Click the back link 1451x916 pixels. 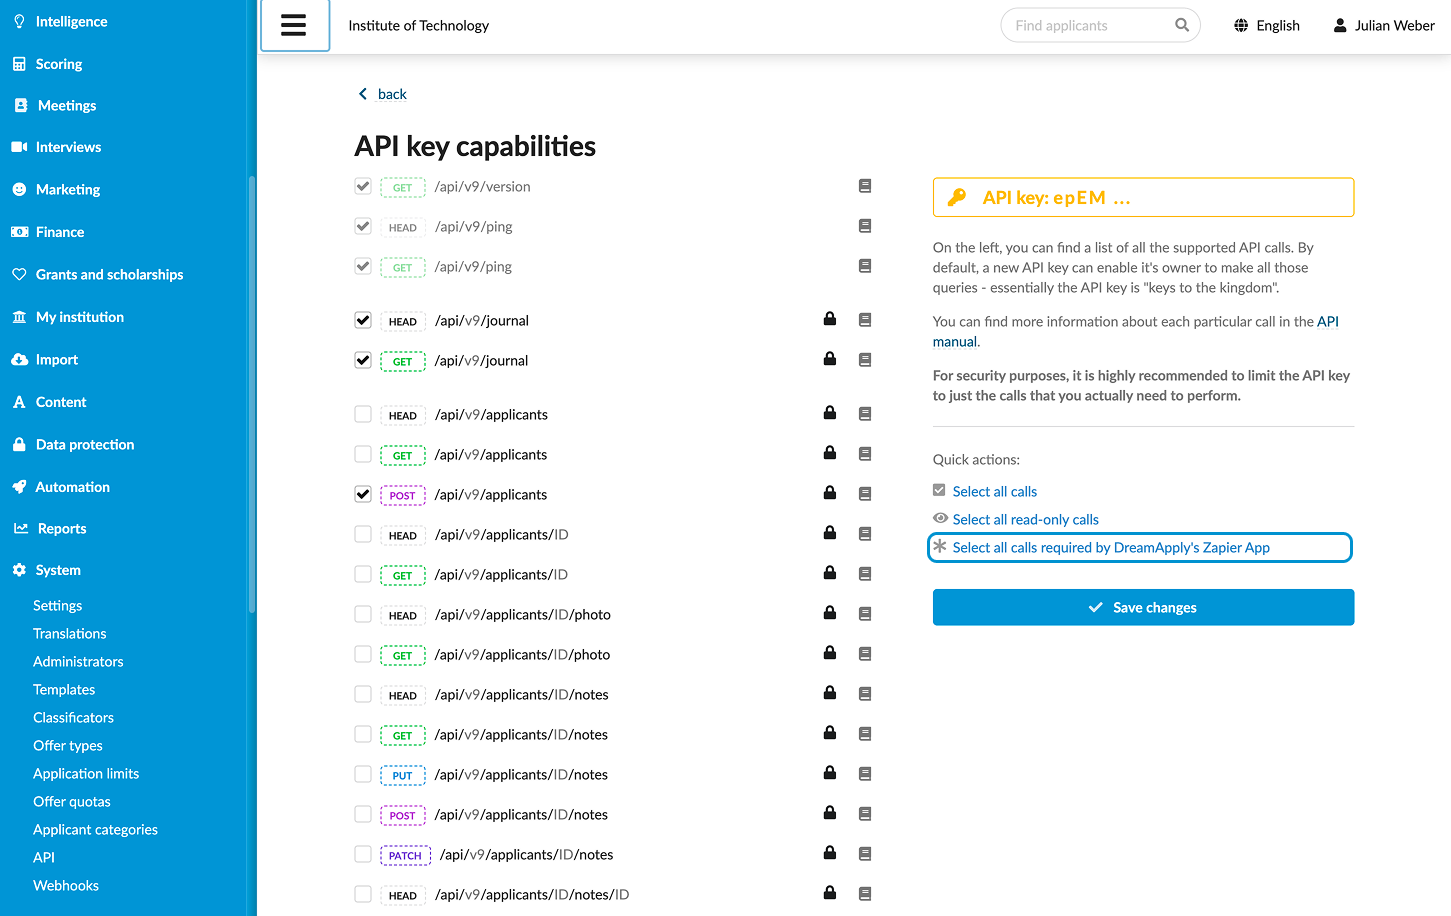[392, 94]
